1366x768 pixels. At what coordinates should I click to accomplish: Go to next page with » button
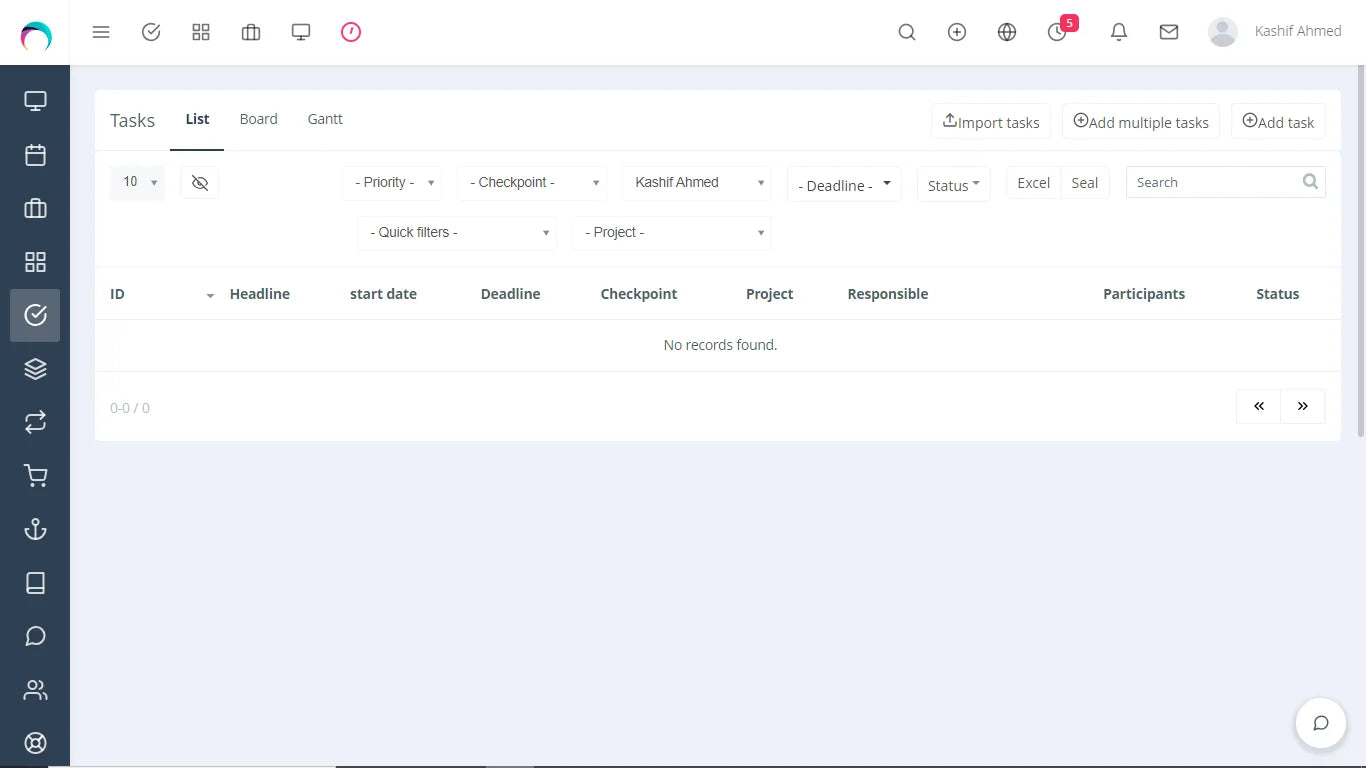[1303, 406]
